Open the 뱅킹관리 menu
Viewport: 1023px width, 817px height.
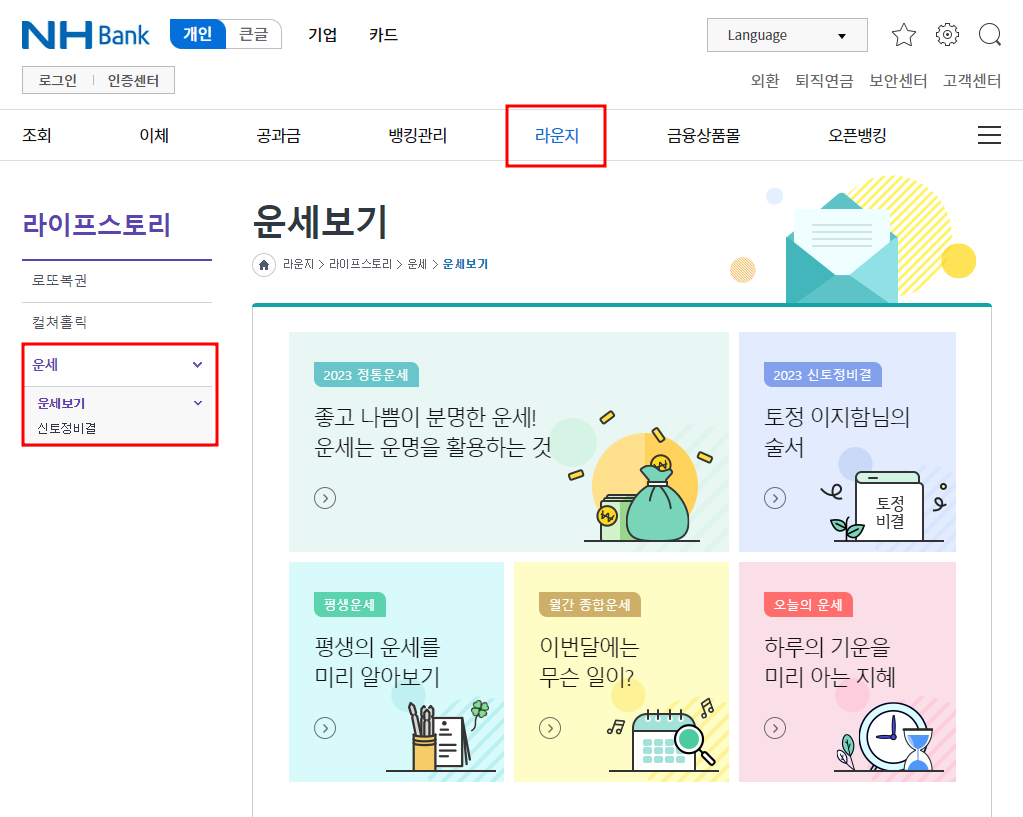click(x=418, y=135)
